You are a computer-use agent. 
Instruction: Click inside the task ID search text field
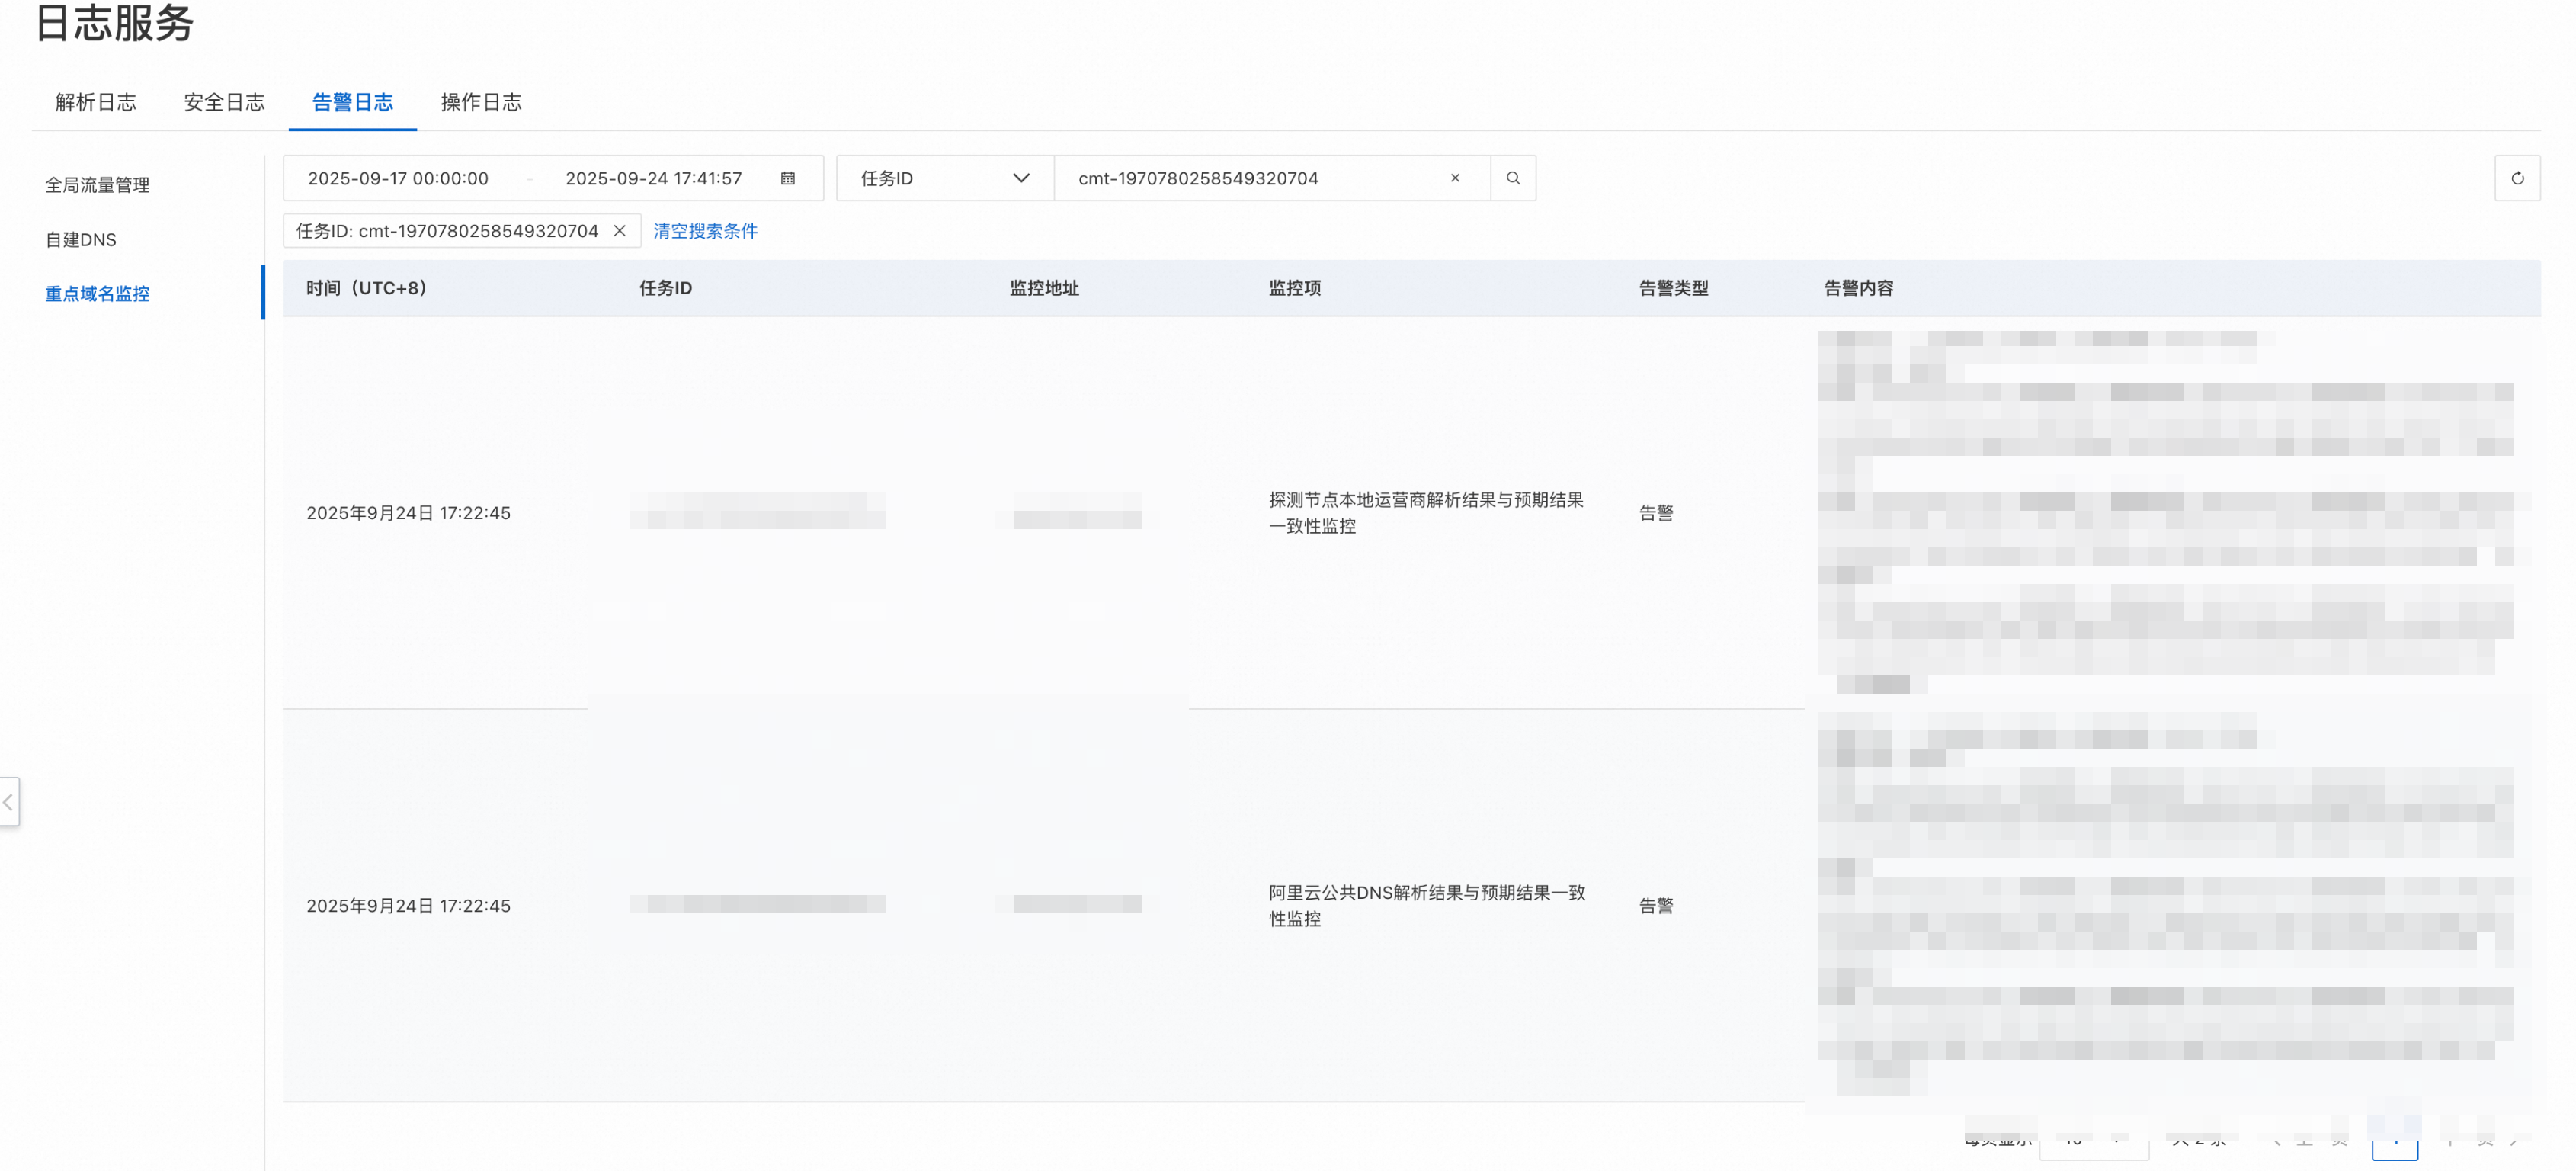[1250, 178]
